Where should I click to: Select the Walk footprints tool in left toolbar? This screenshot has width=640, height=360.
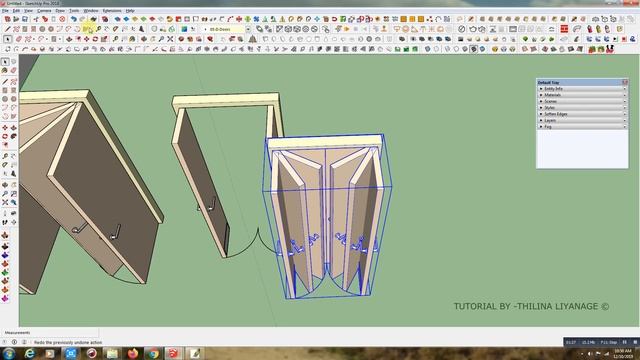coord(5,222)
